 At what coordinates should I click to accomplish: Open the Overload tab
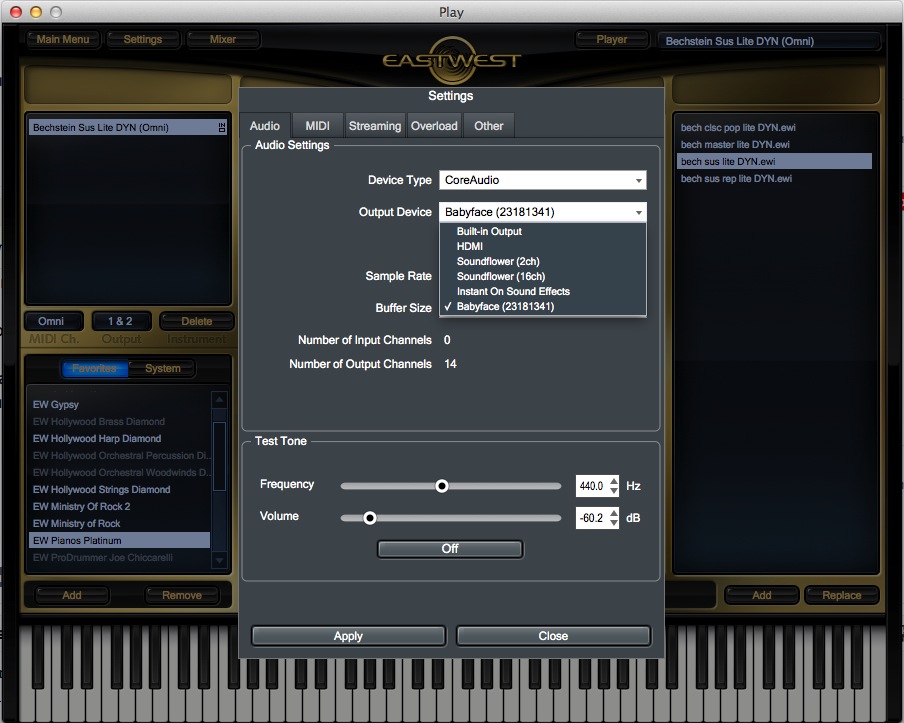[434, 126]
